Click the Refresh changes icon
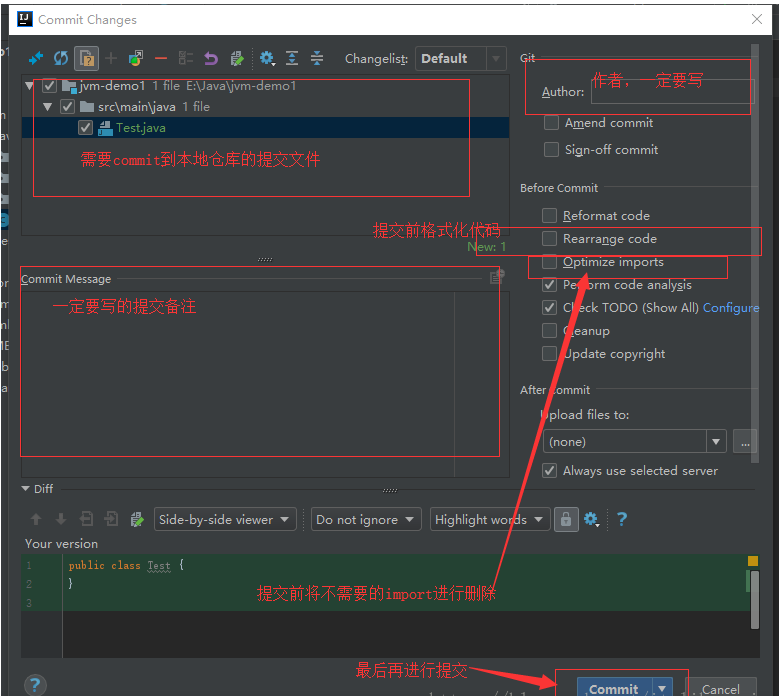The width and height of the screenshot is (779, 699). click(61, 59)
